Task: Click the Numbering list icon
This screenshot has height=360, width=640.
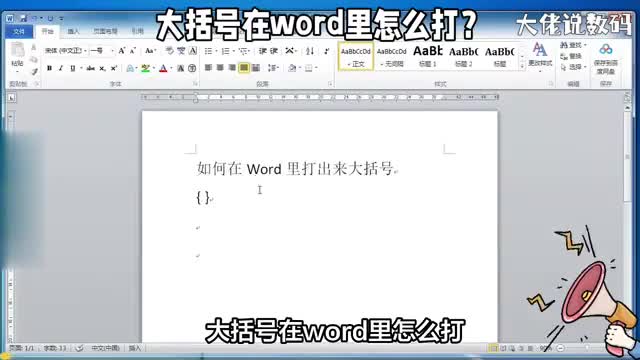Action: (x=225, y=51)
